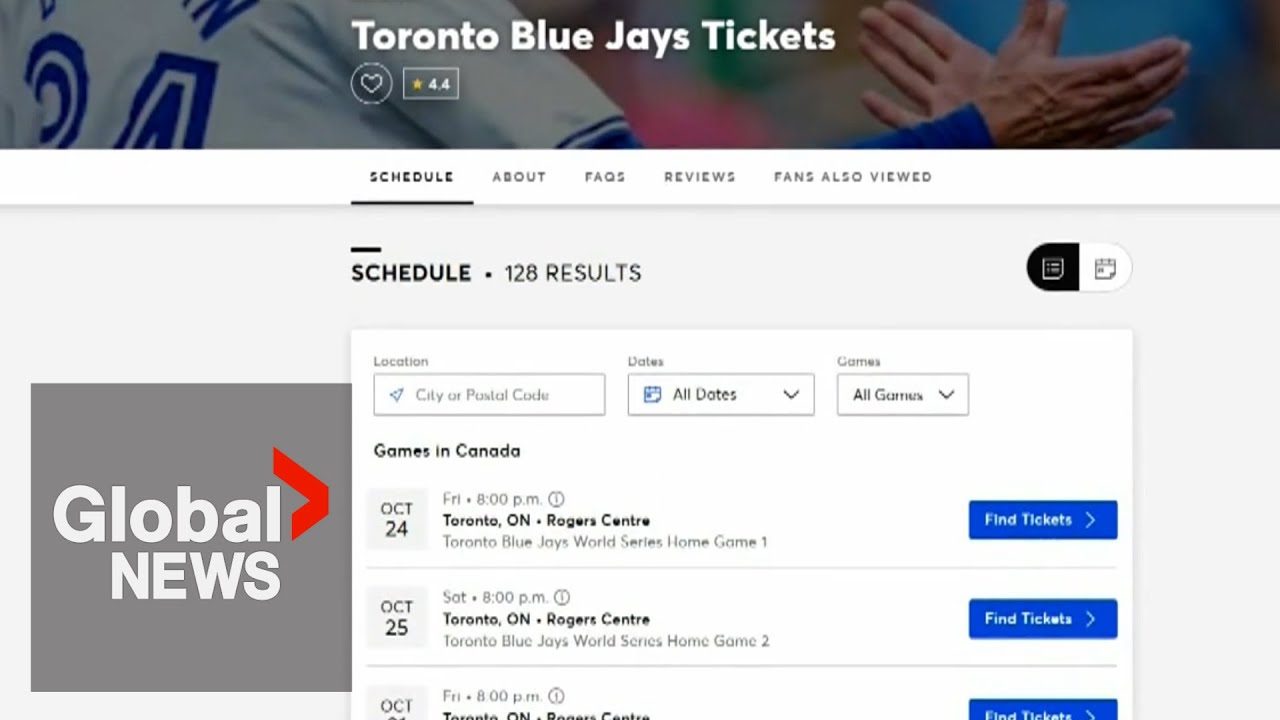Open the Reviews tab

[700, 177]
